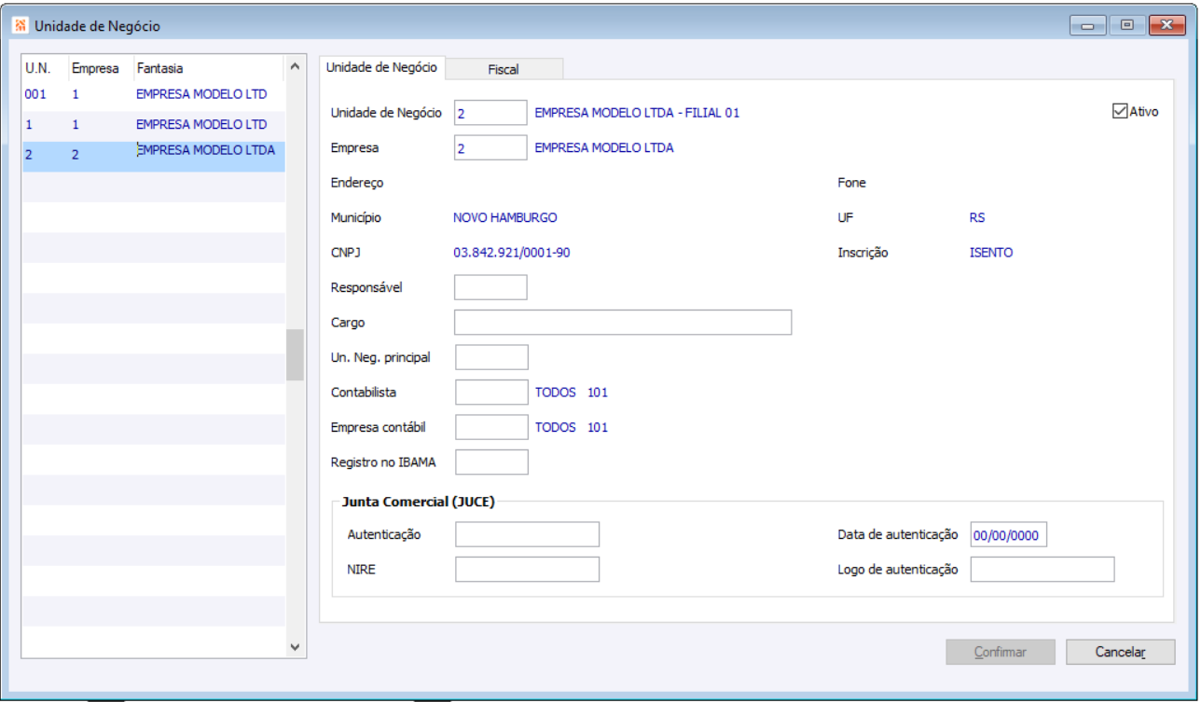The image size is (1200, 702).
Task: Focus the Responsável input field
Action: 490,287
